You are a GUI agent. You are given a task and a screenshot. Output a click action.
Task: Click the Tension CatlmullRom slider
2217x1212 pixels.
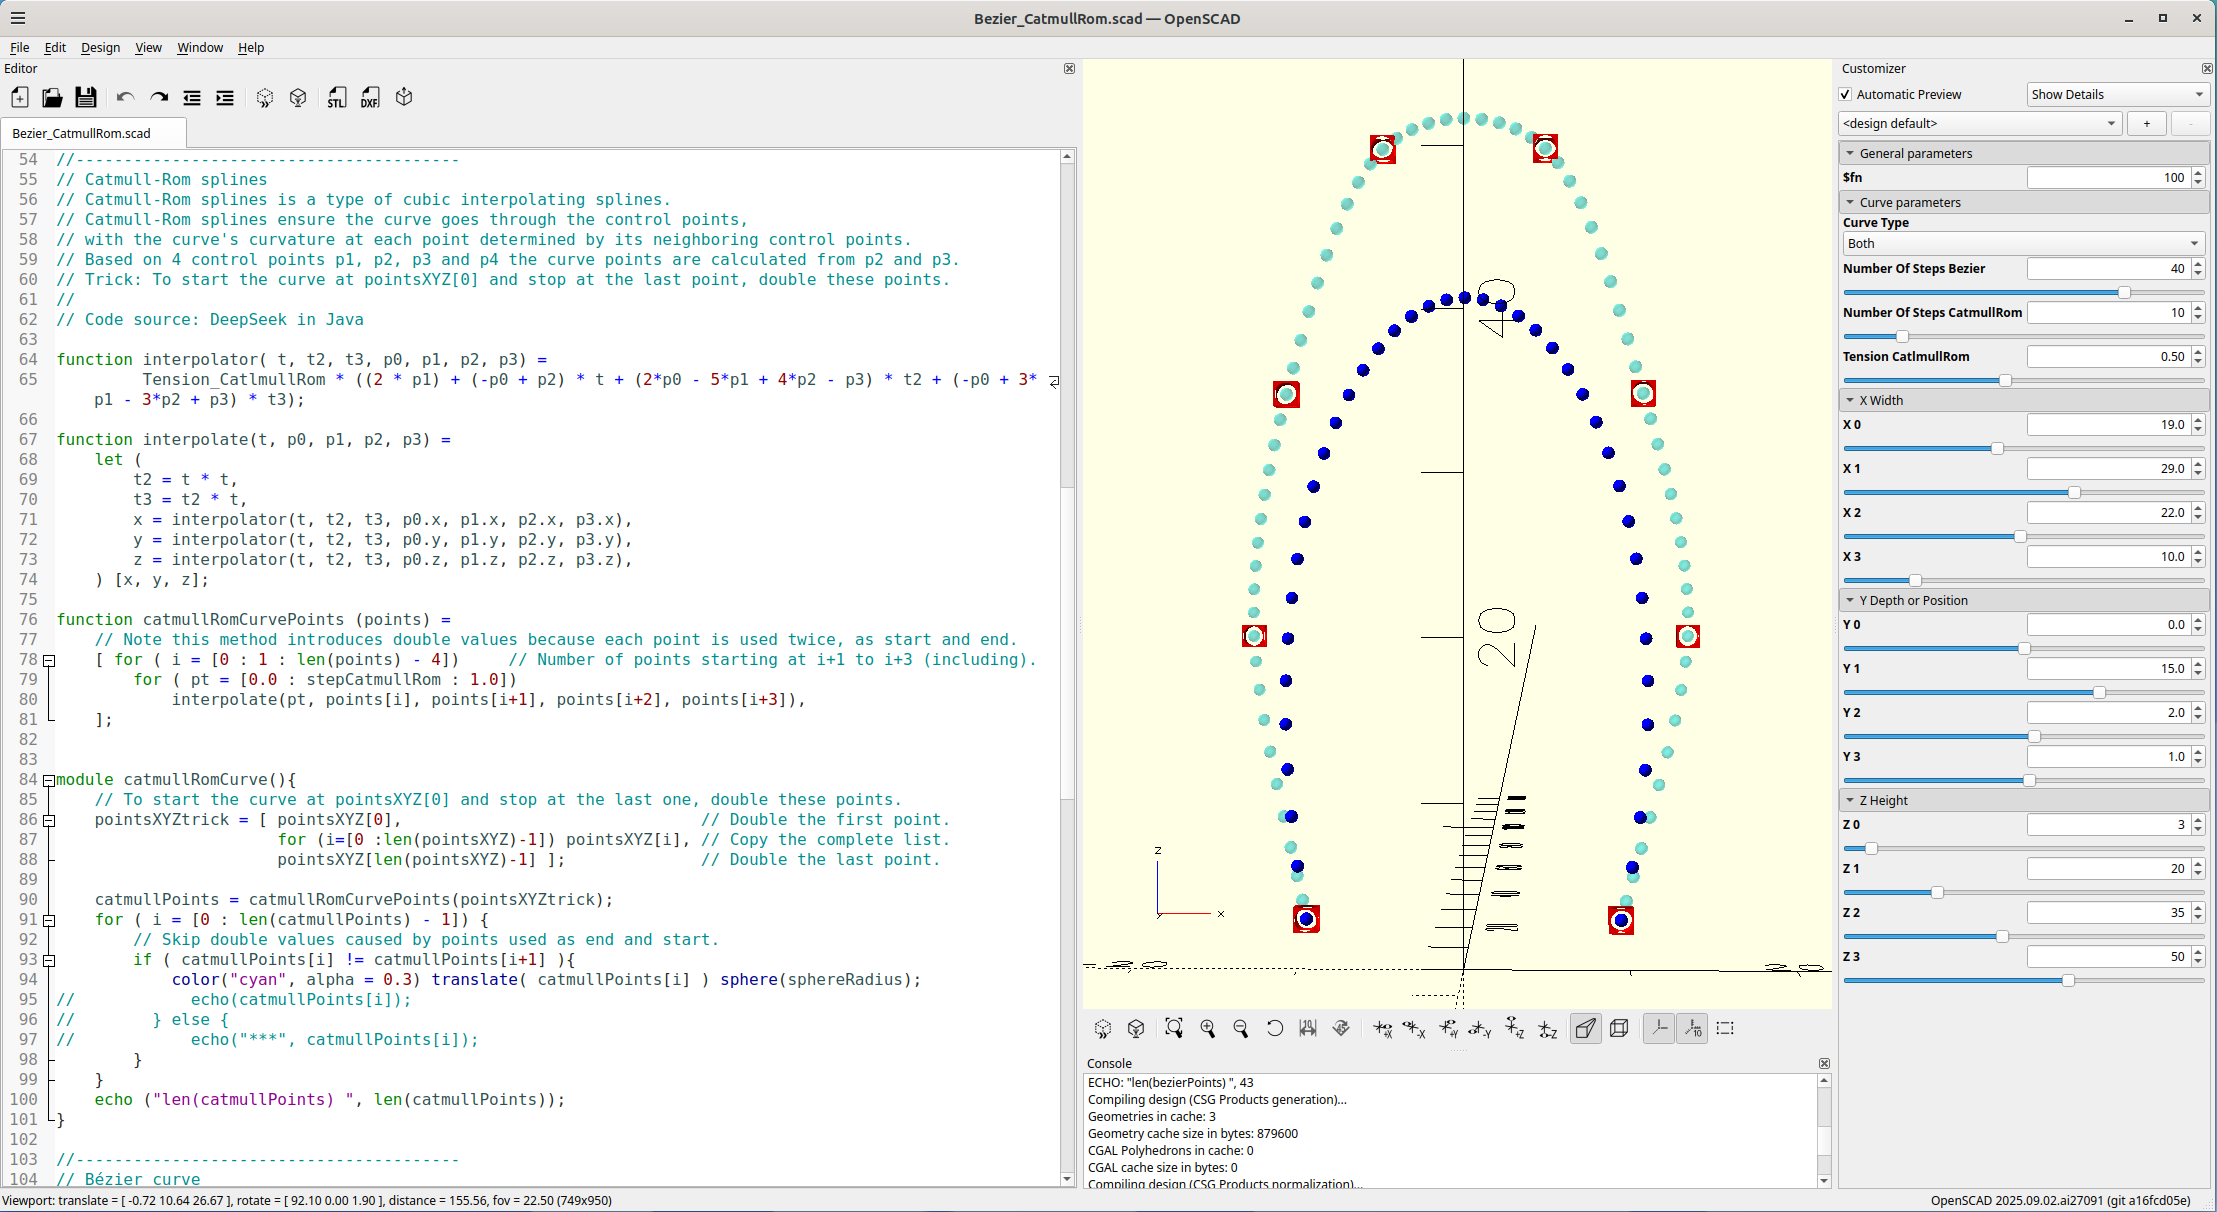click(2005, 380)
